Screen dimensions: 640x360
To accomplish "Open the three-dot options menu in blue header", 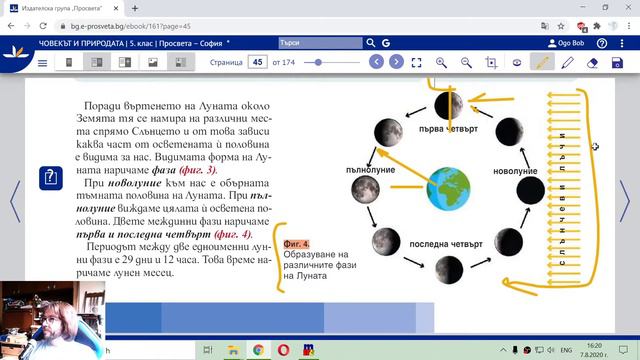I will (622, 43).
